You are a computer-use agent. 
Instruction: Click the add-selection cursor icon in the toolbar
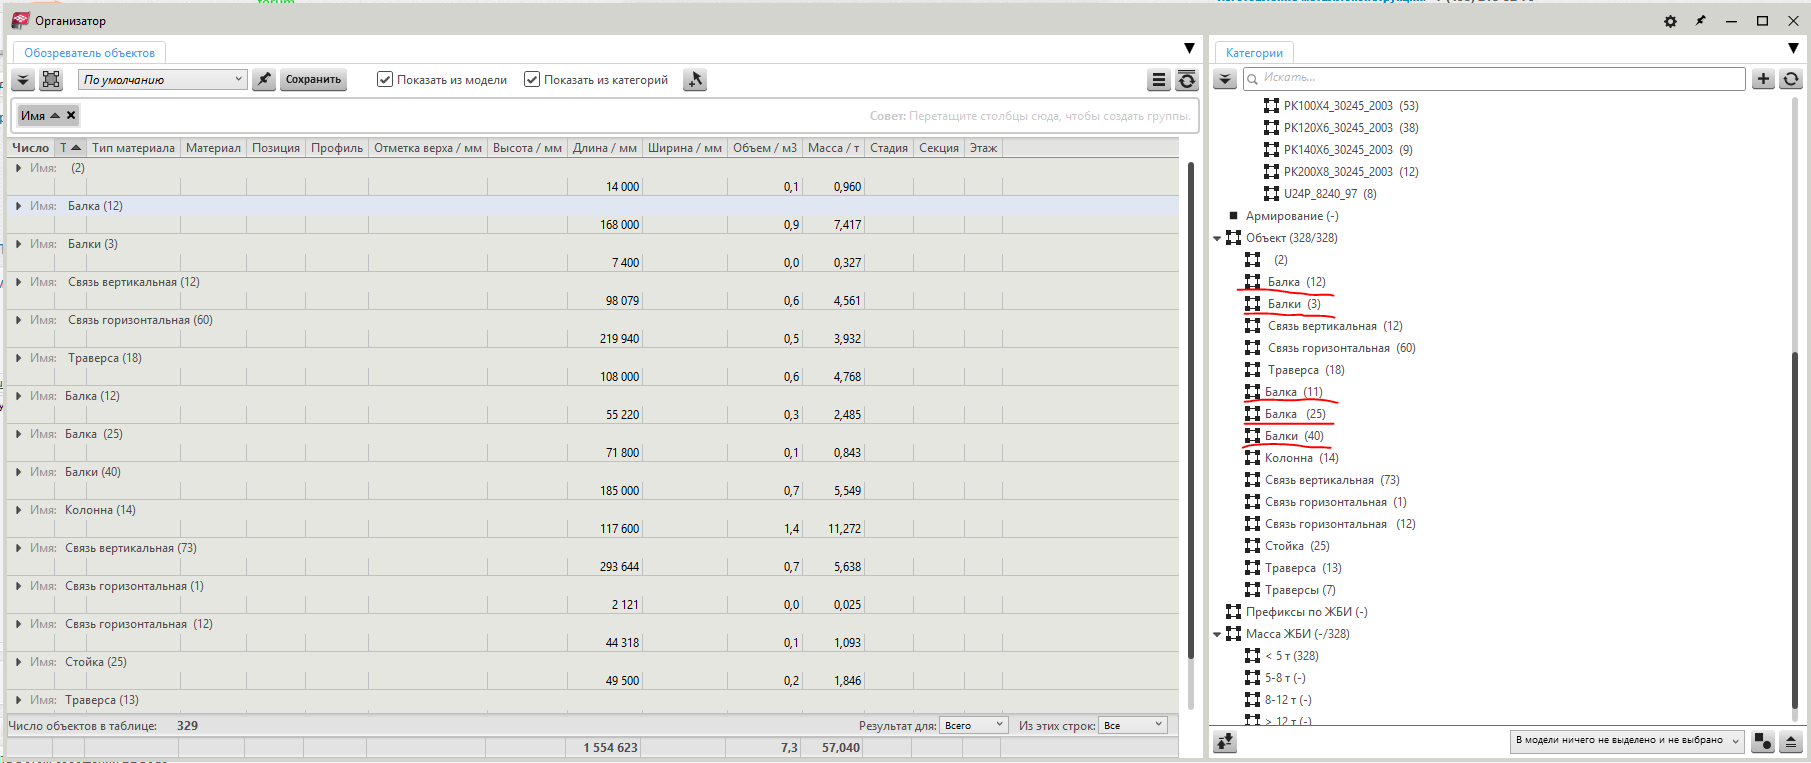coord(695,80)
